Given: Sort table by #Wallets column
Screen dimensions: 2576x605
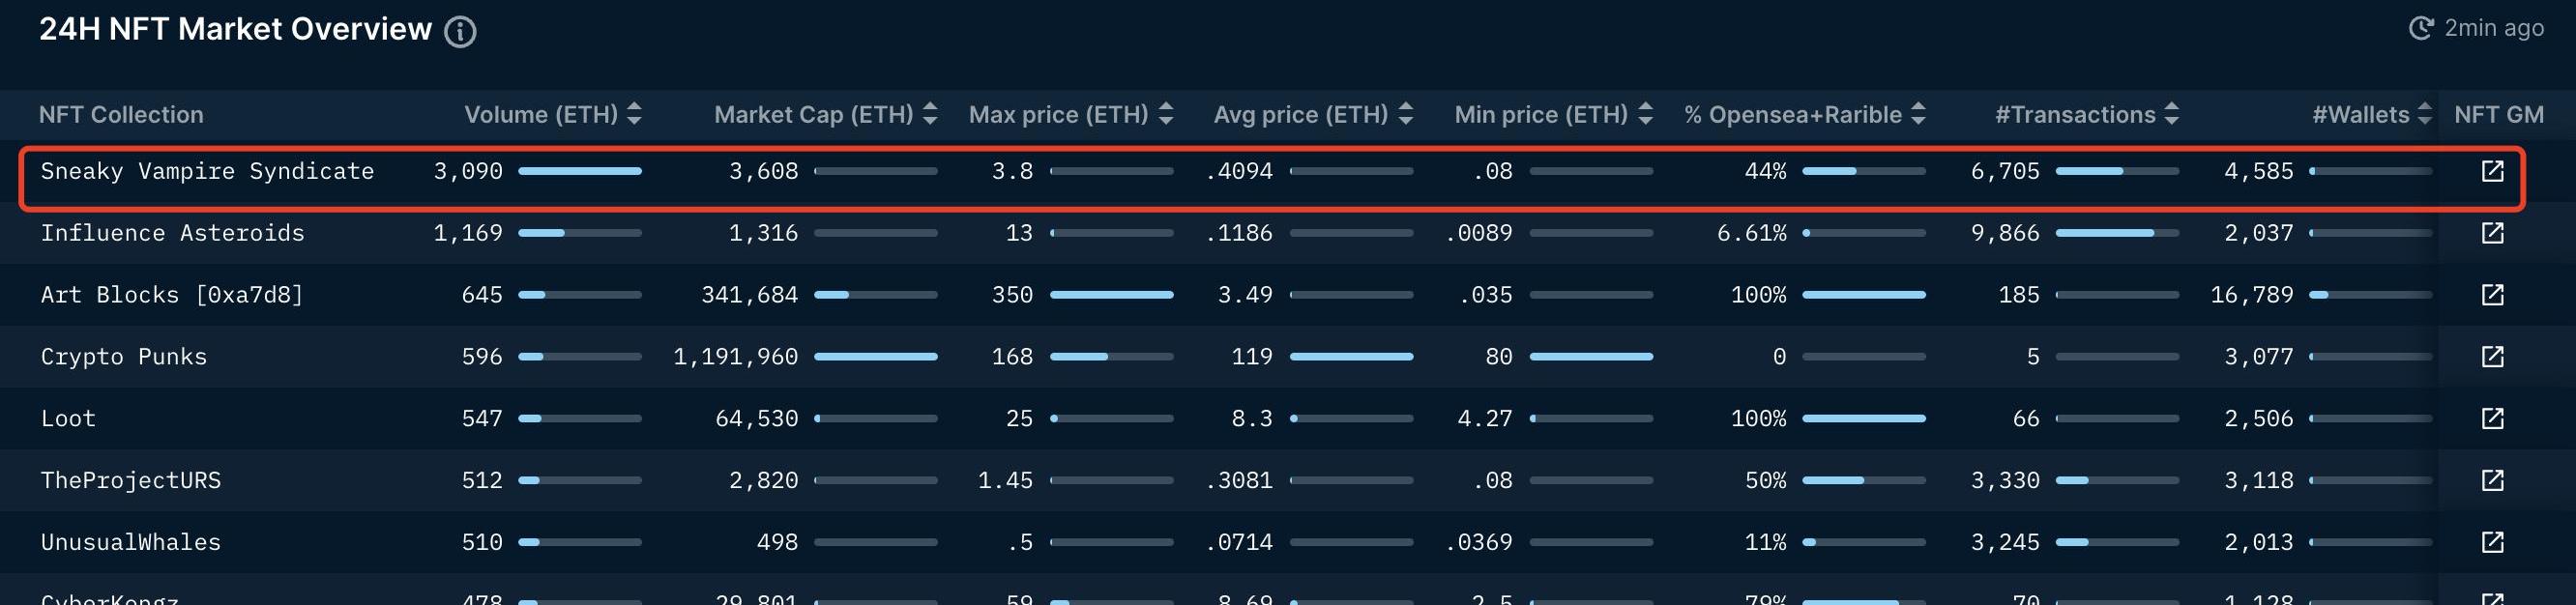Looking at the screenshot, I should [x=2424, y=114].
